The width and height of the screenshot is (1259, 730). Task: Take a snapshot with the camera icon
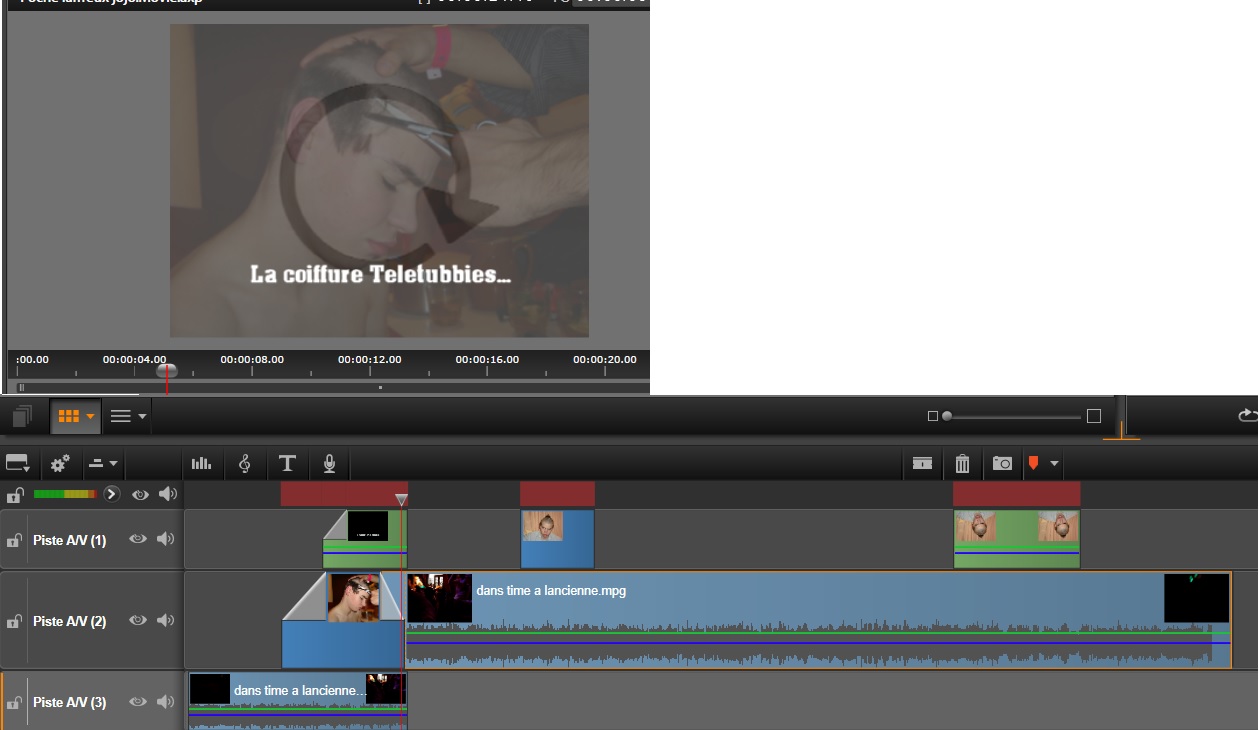point(1002,463)
